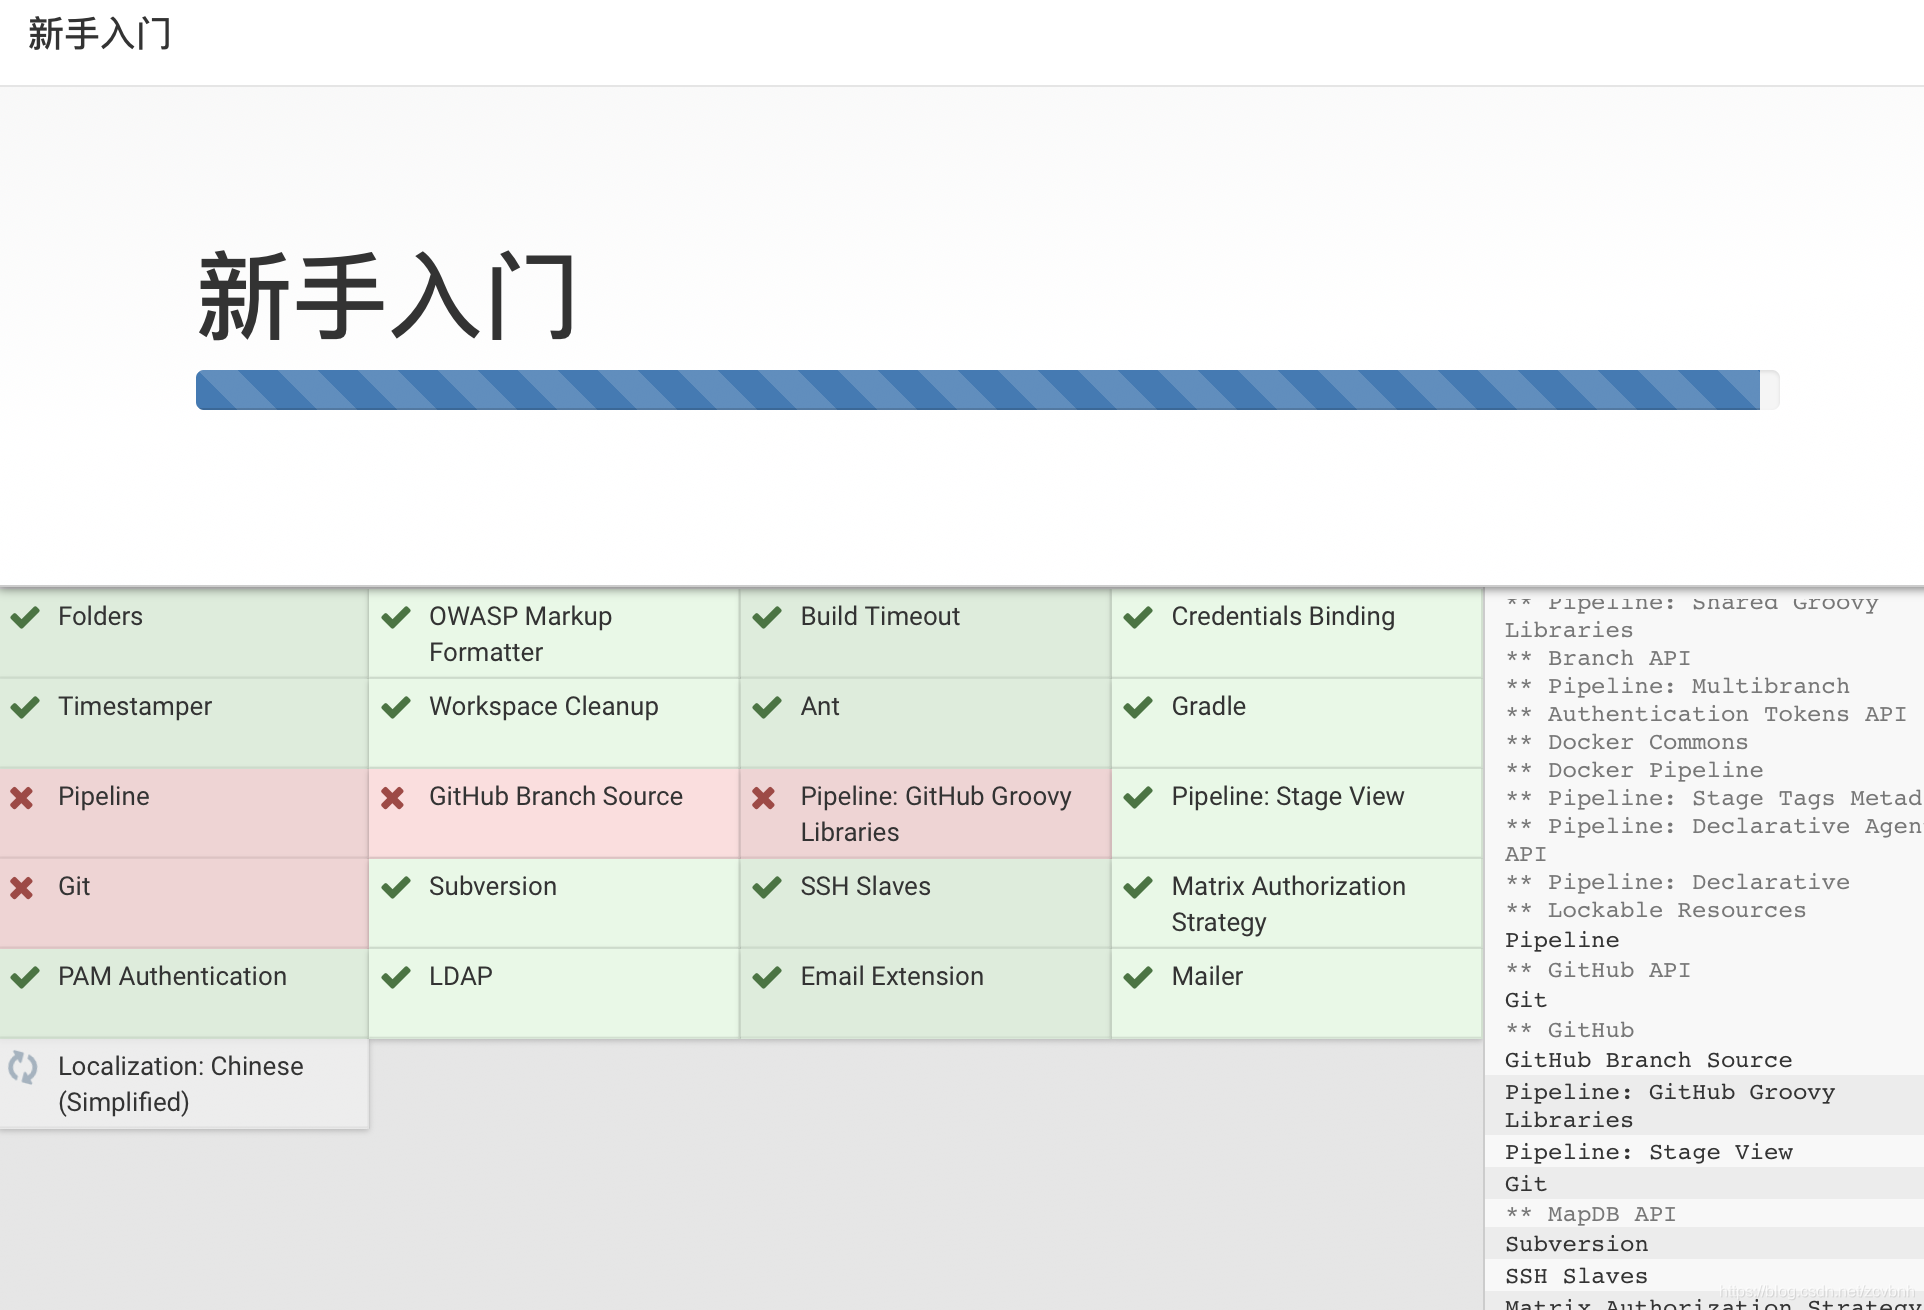Image resolution: width=1924 pixels, height=1310 pixels.
Task: Click the Email Extension plugin label
Action: click(x=891, y=976)
